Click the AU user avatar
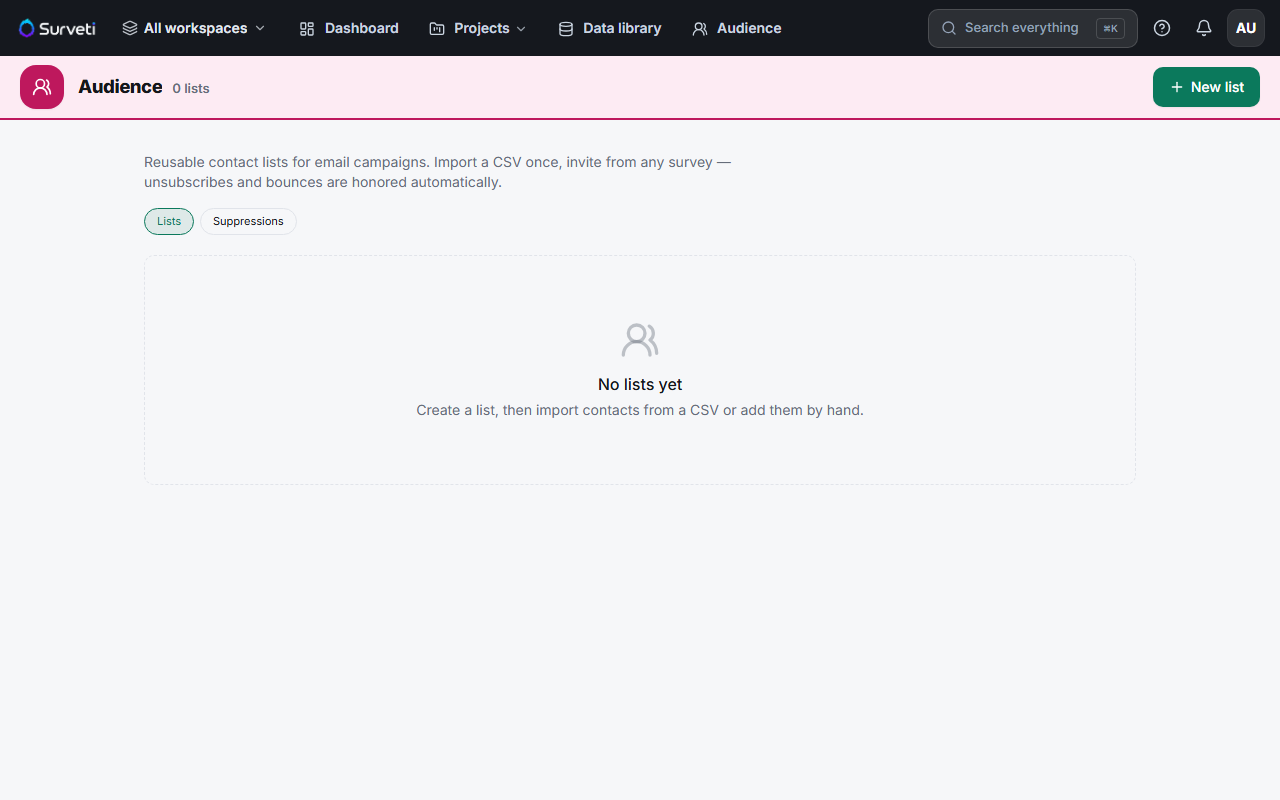 point(1246,28)
